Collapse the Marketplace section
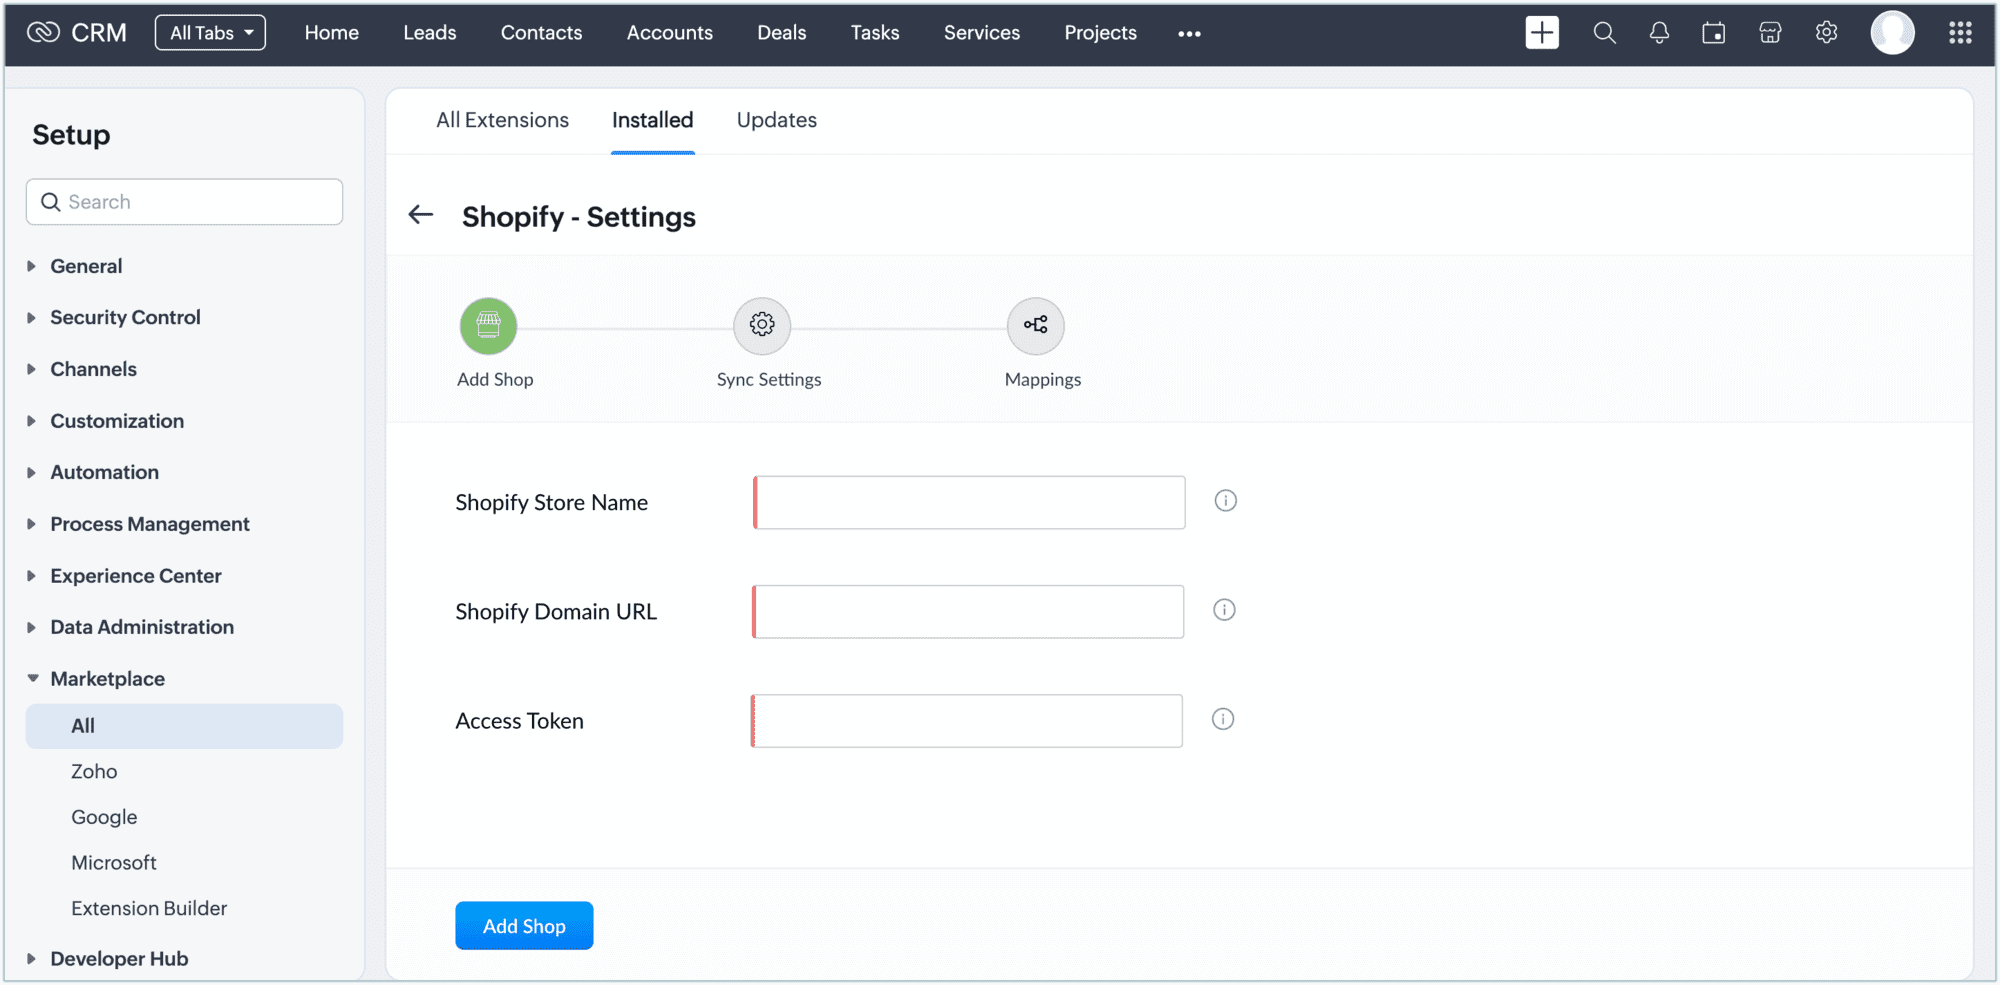Viewport: 2000px width, 985px height. 107,679
